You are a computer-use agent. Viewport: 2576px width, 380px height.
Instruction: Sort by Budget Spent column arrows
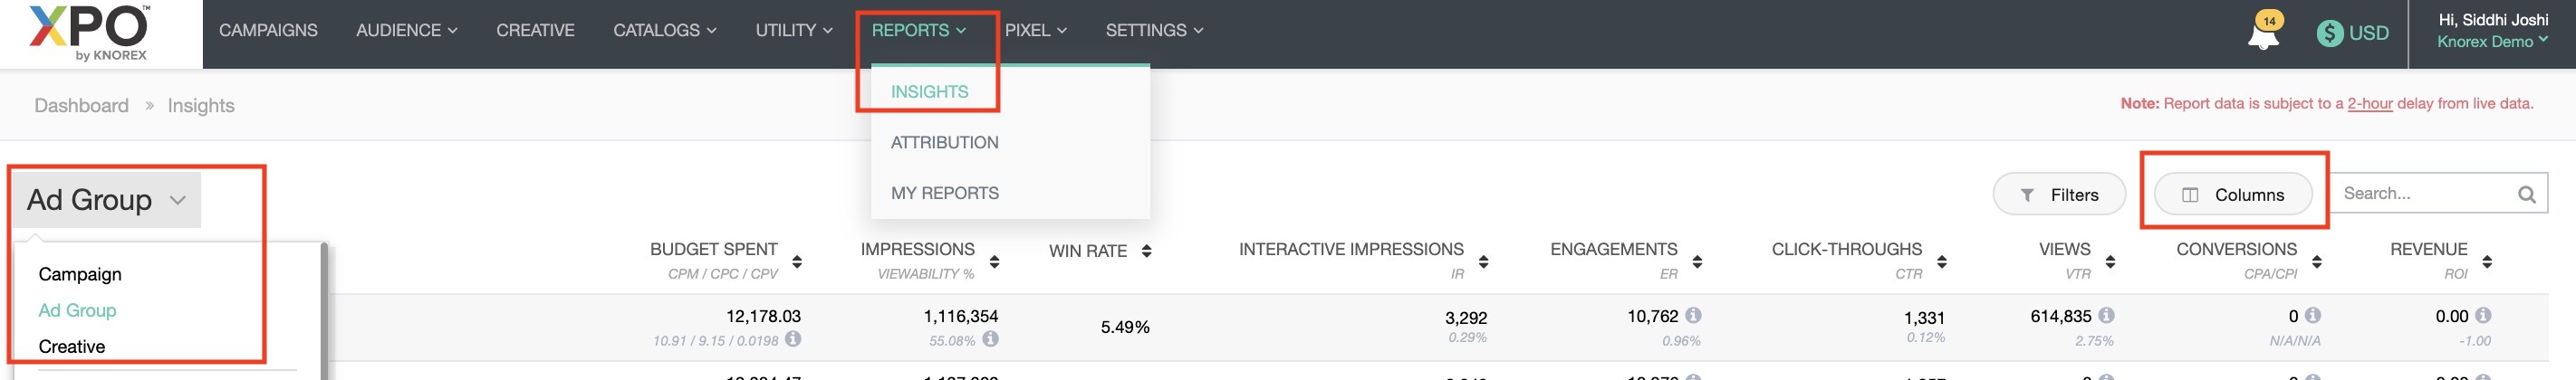(797, 262)
